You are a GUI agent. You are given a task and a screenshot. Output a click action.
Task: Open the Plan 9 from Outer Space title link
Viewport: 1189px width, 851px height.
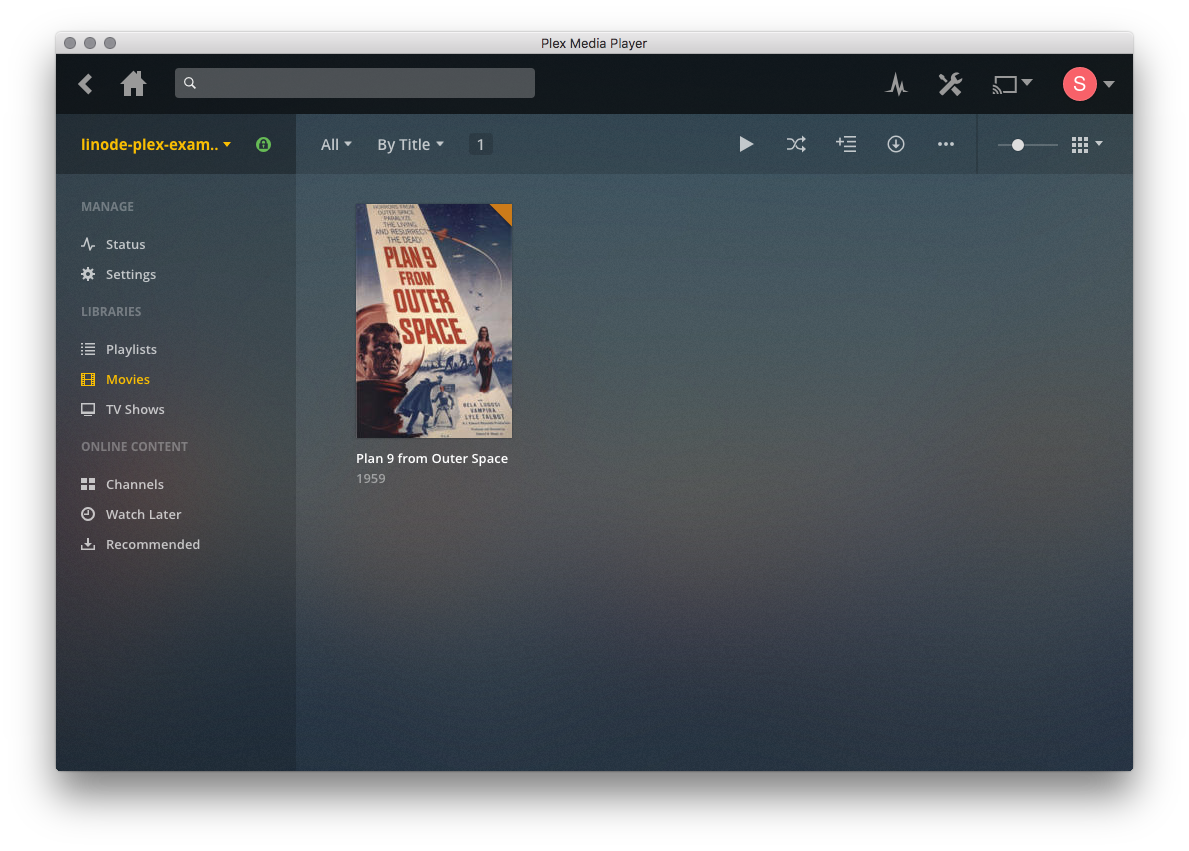point(432,458)
